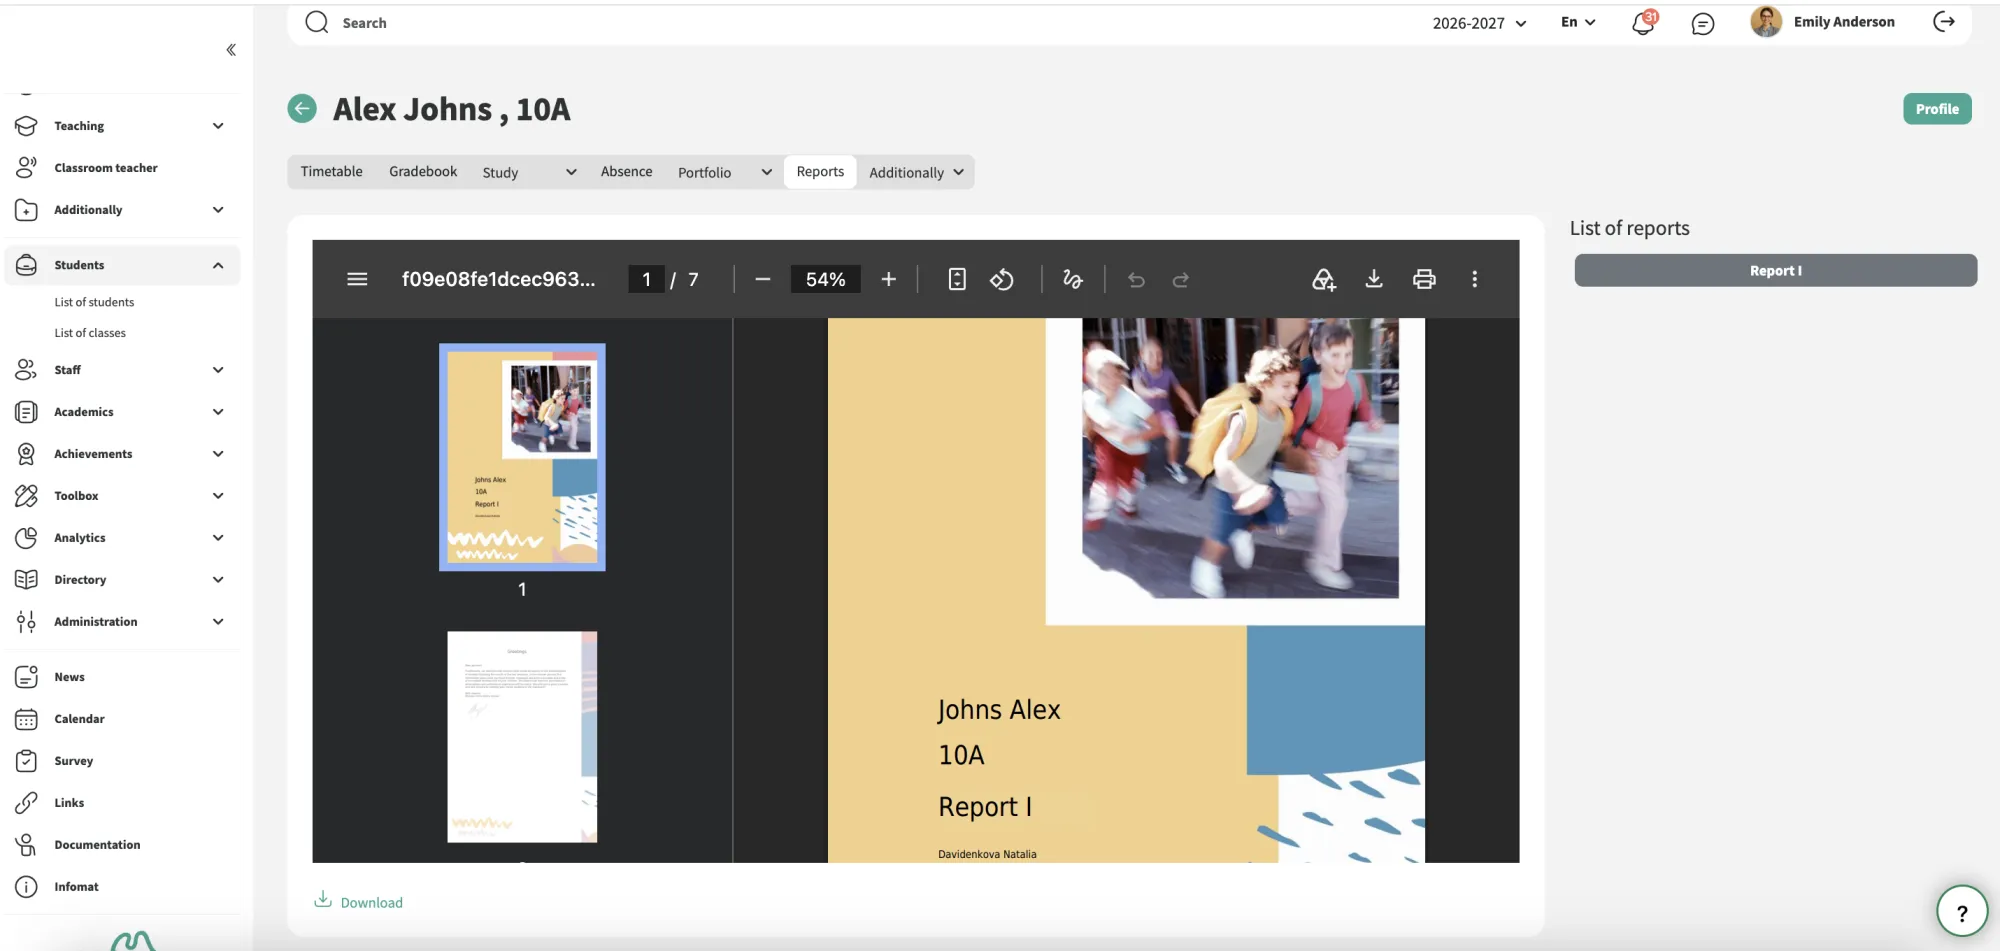Expand the Additionally dropdown in student tabs

pos(916,172)
